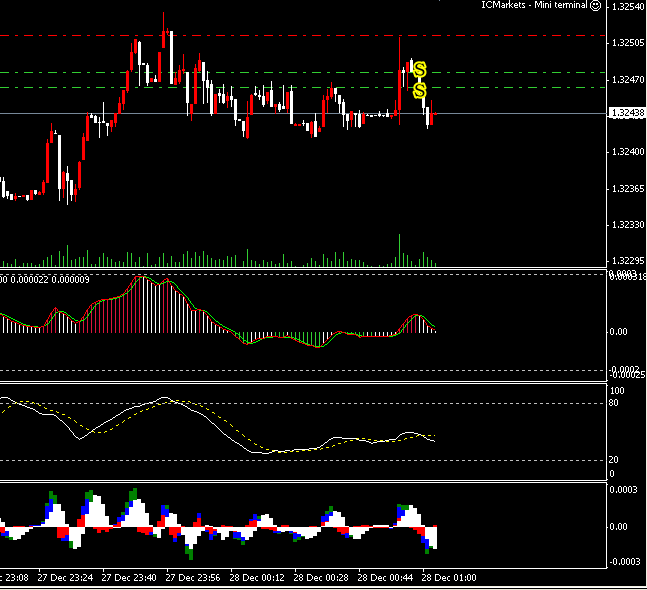Click the 27 Dec 23:24 time label

coord(65,578)
